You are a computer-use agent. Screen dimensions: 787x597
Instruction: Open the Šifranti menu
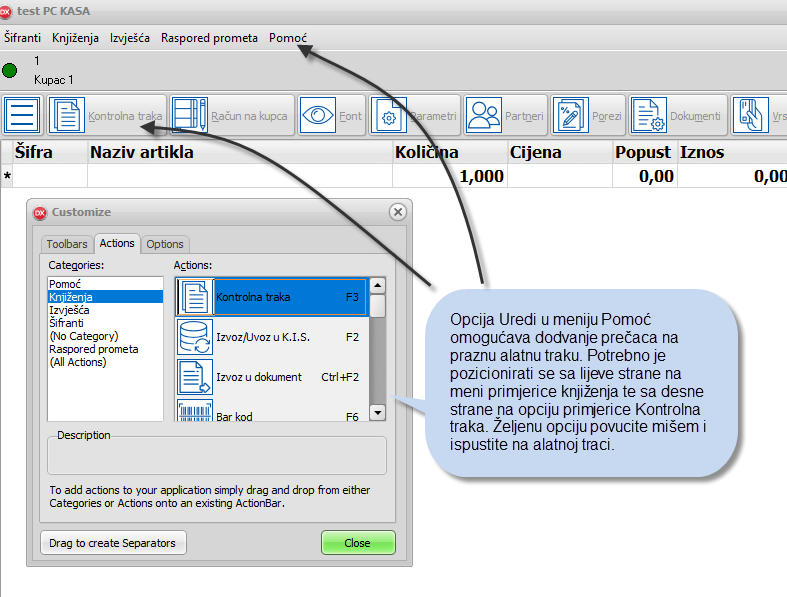[x=23, y=38]
